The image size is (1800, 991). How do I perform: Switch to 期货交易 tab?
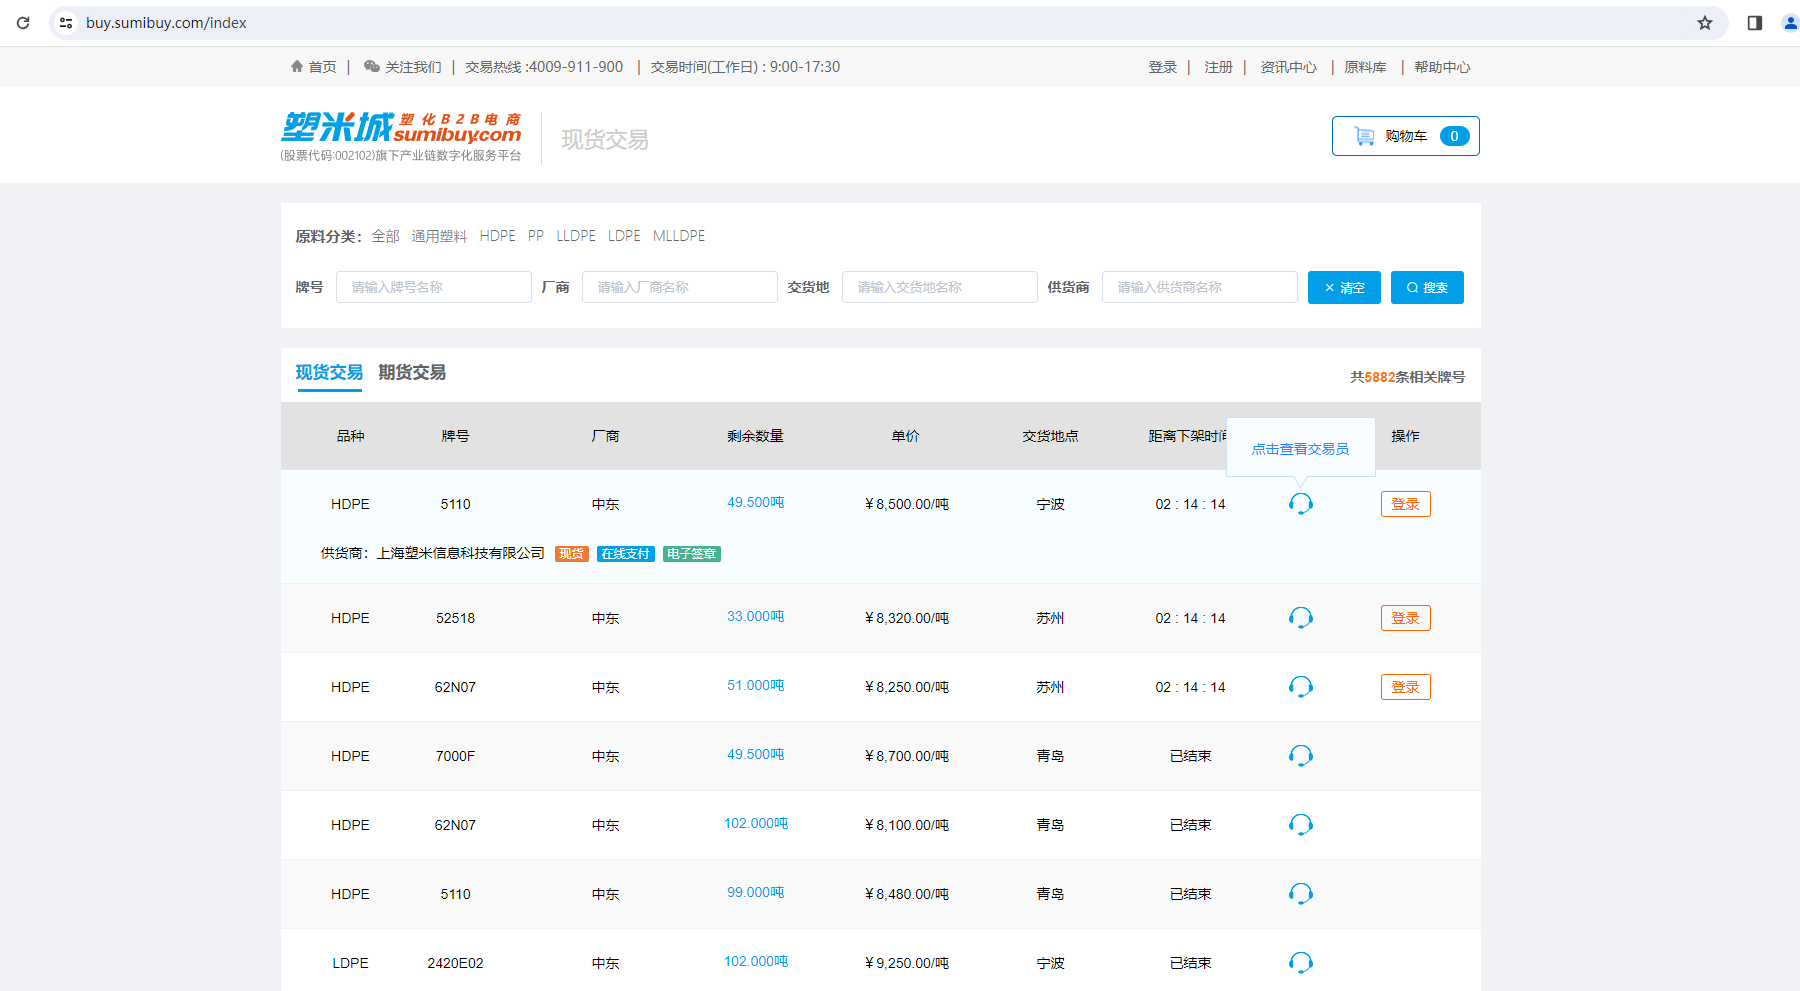(412, 373)
